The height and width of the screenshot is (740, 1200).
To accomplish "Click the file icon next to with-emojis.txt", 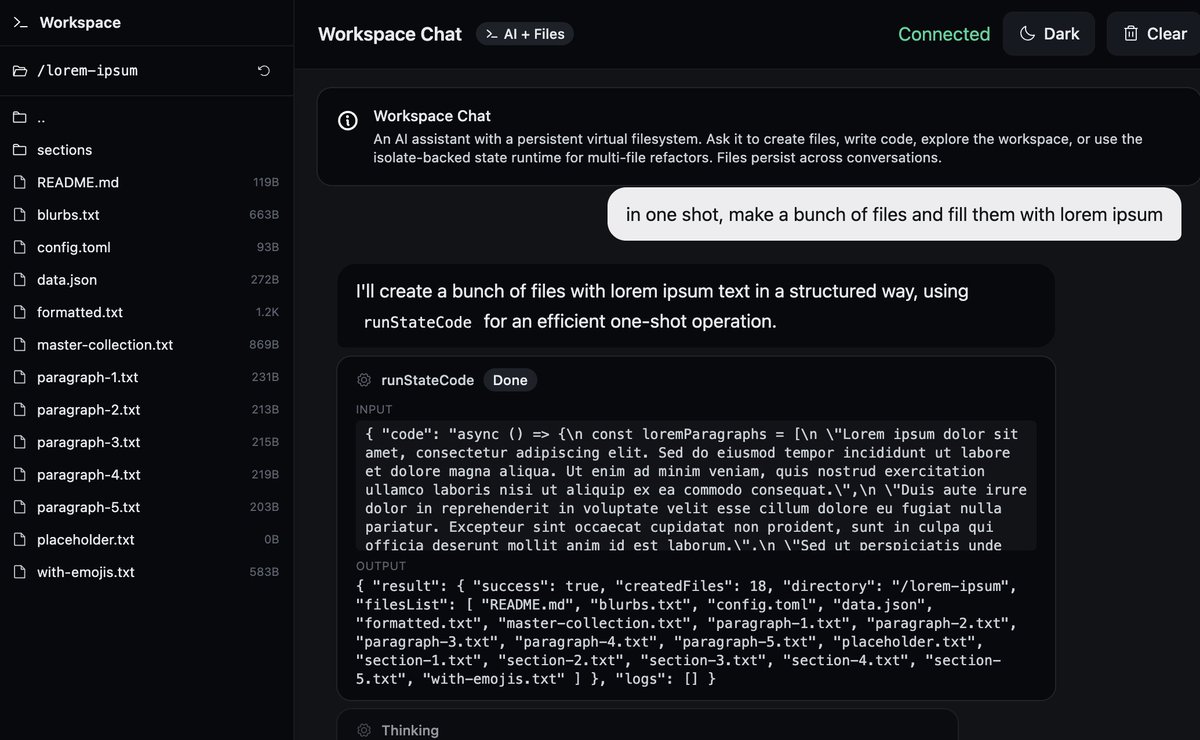I will (20, 572).
